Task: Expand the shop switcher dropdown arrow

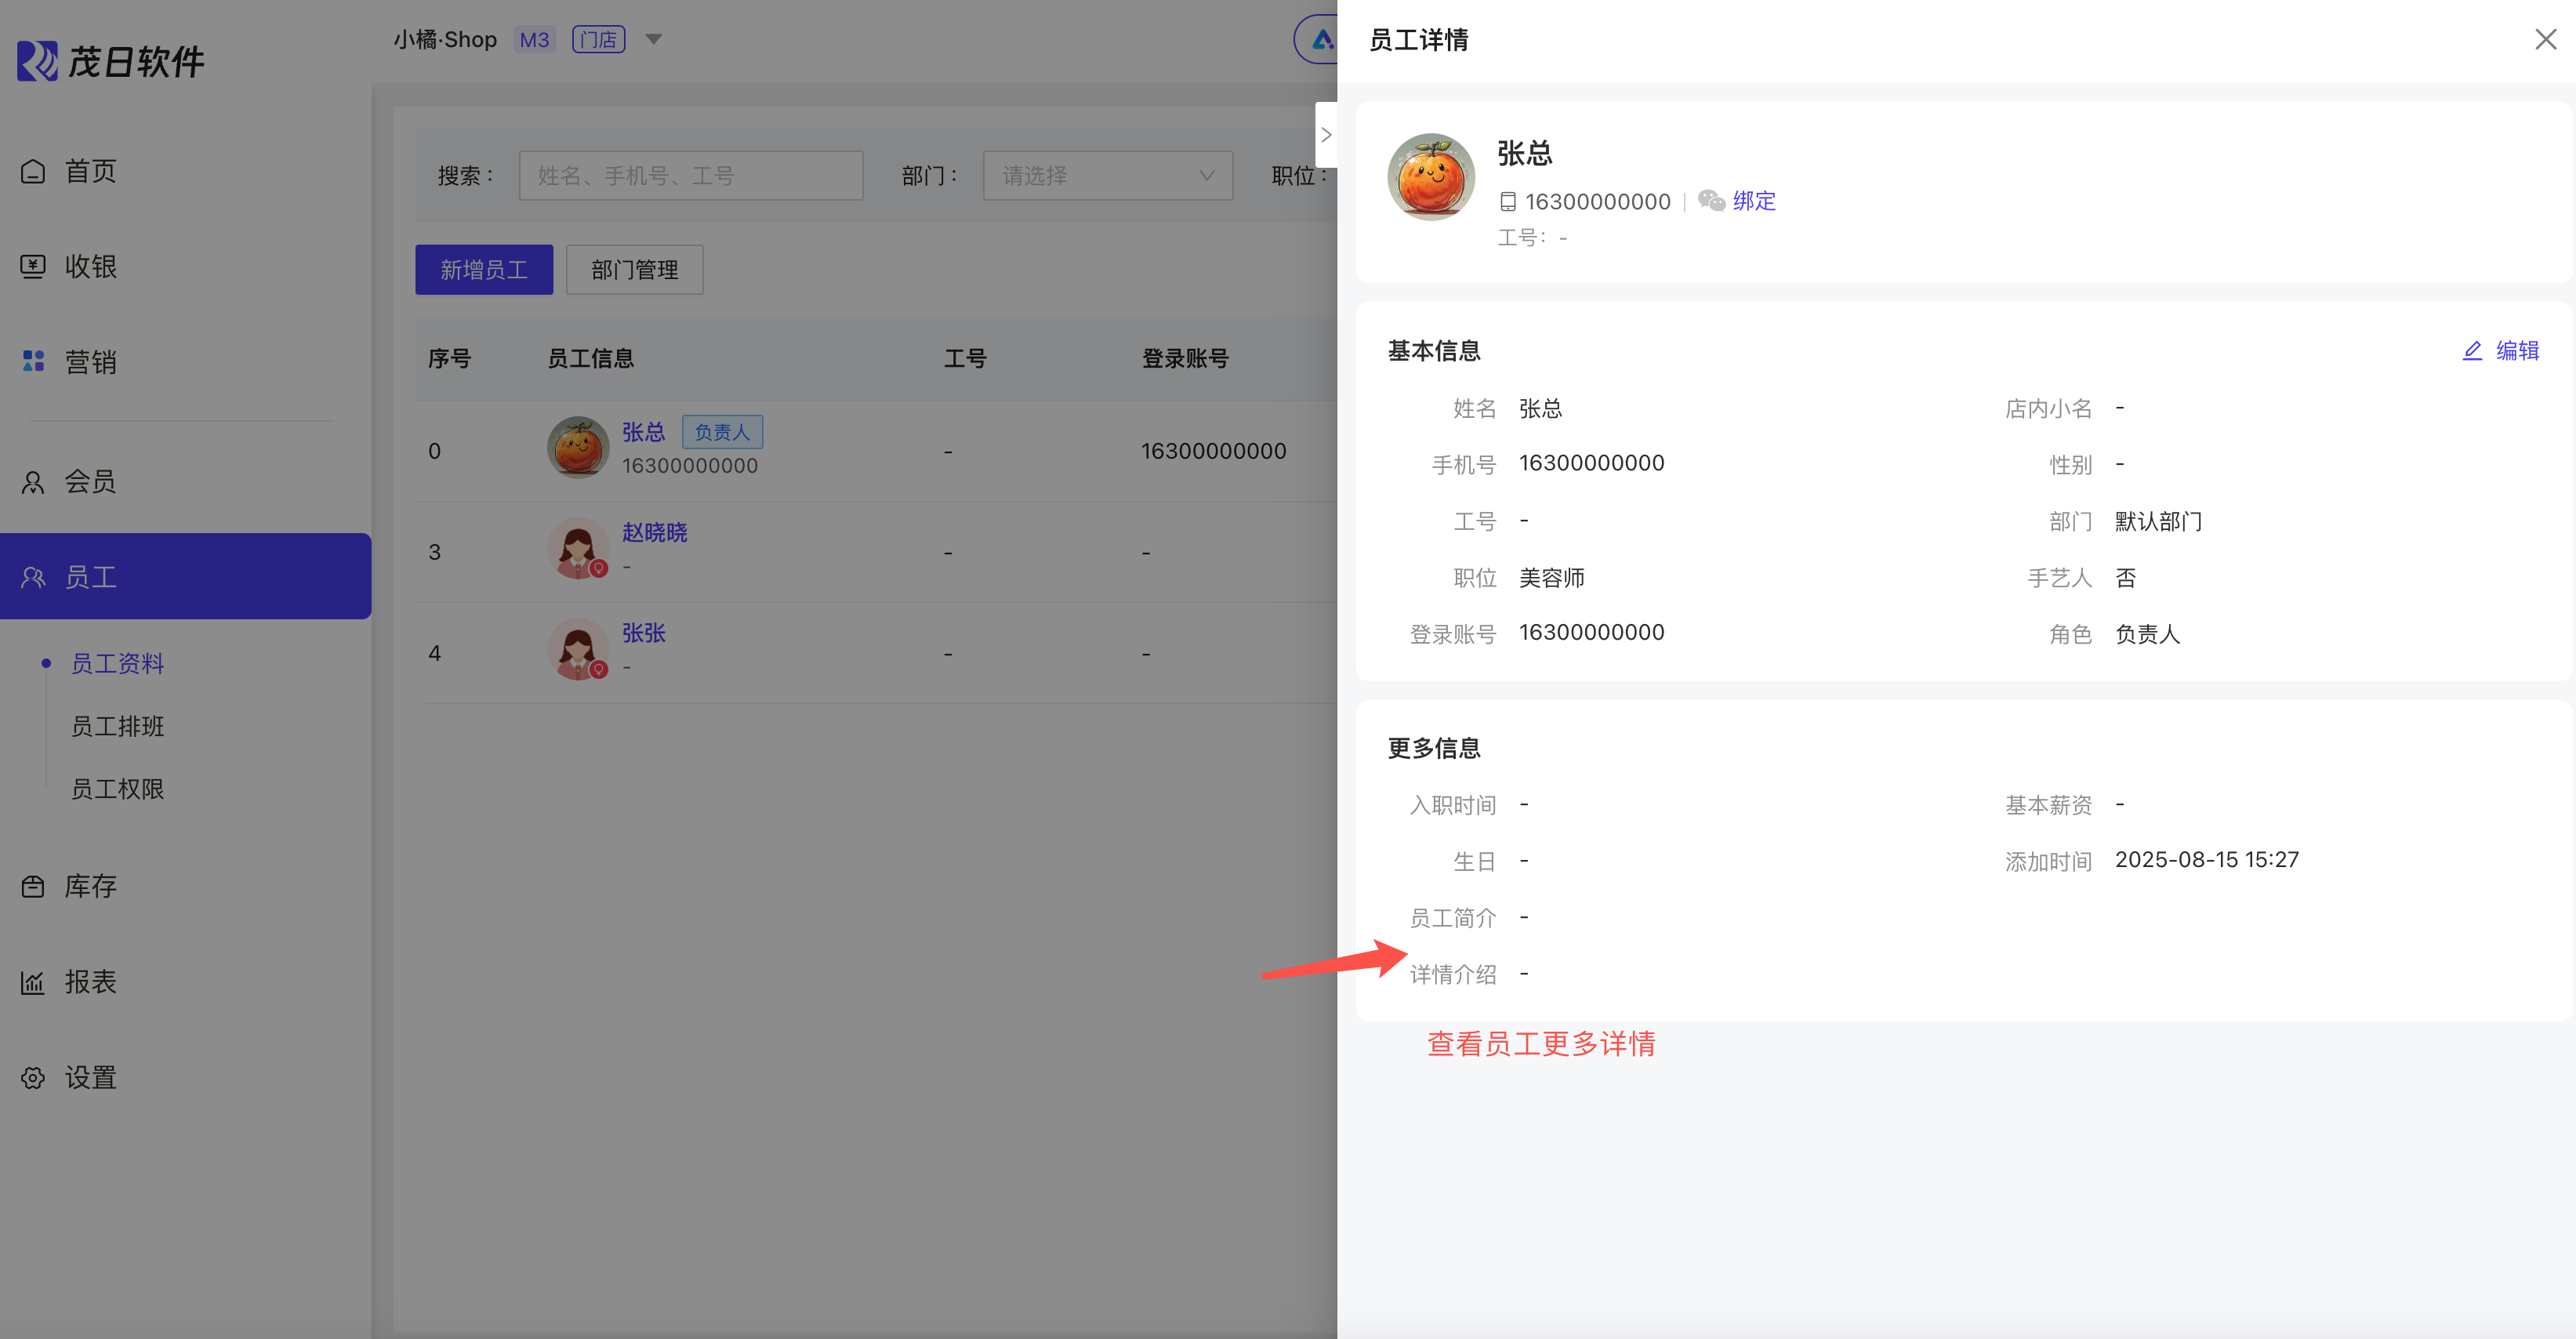Action: coord(654,39)
